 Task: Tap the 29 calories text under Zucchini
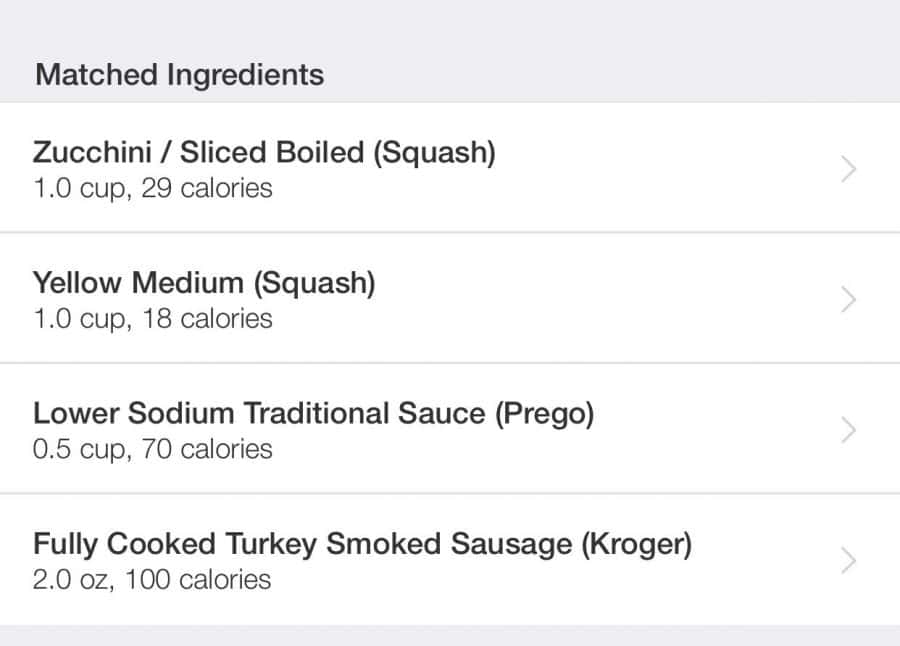click(207, 188)
